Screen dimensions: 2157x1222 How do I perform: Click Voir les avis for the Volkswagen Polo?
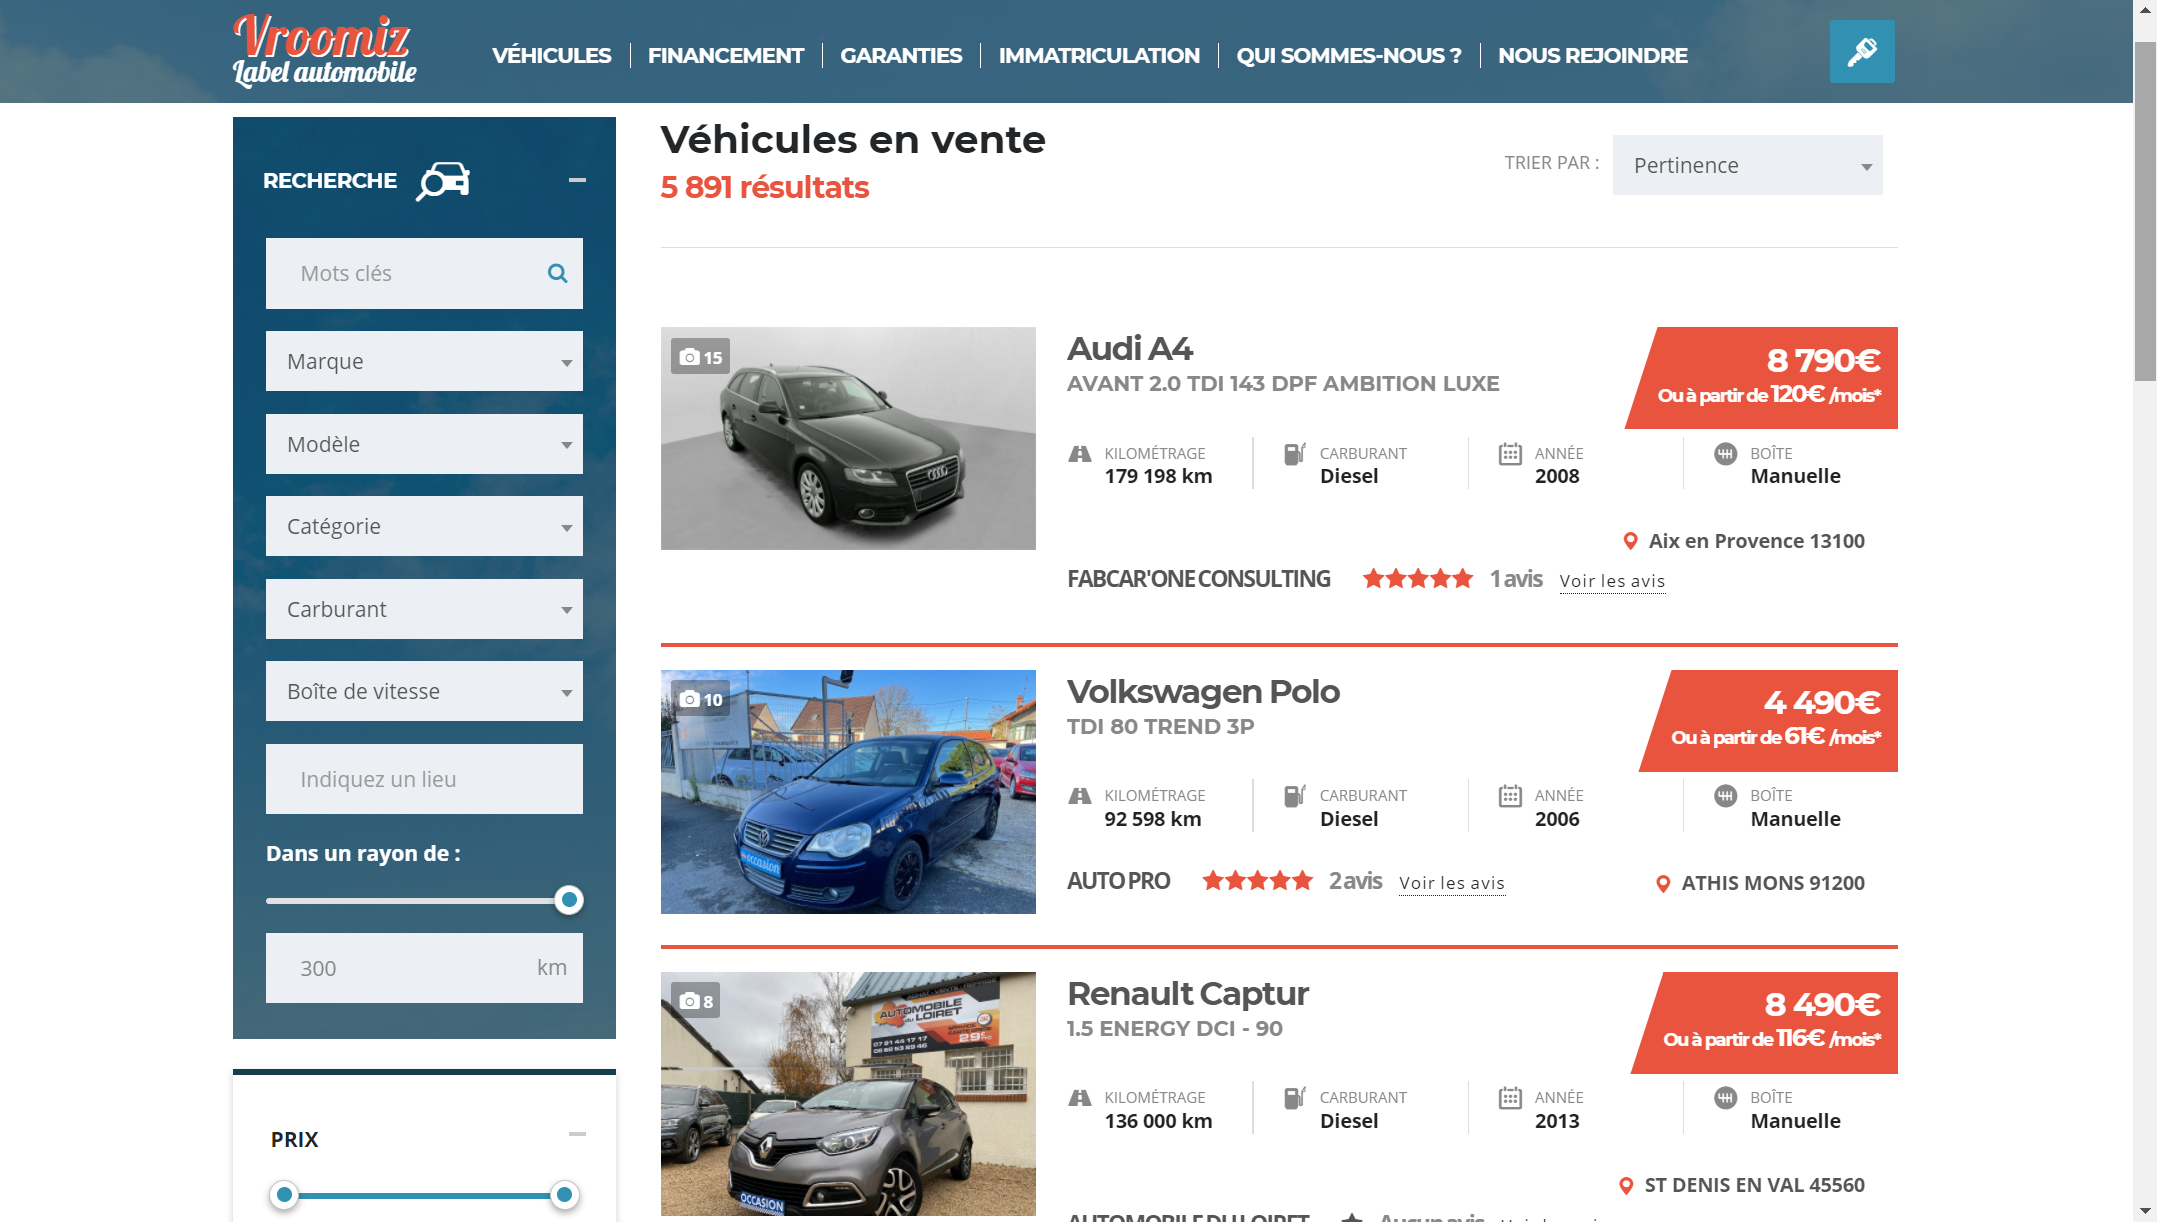coord(1451,883)
